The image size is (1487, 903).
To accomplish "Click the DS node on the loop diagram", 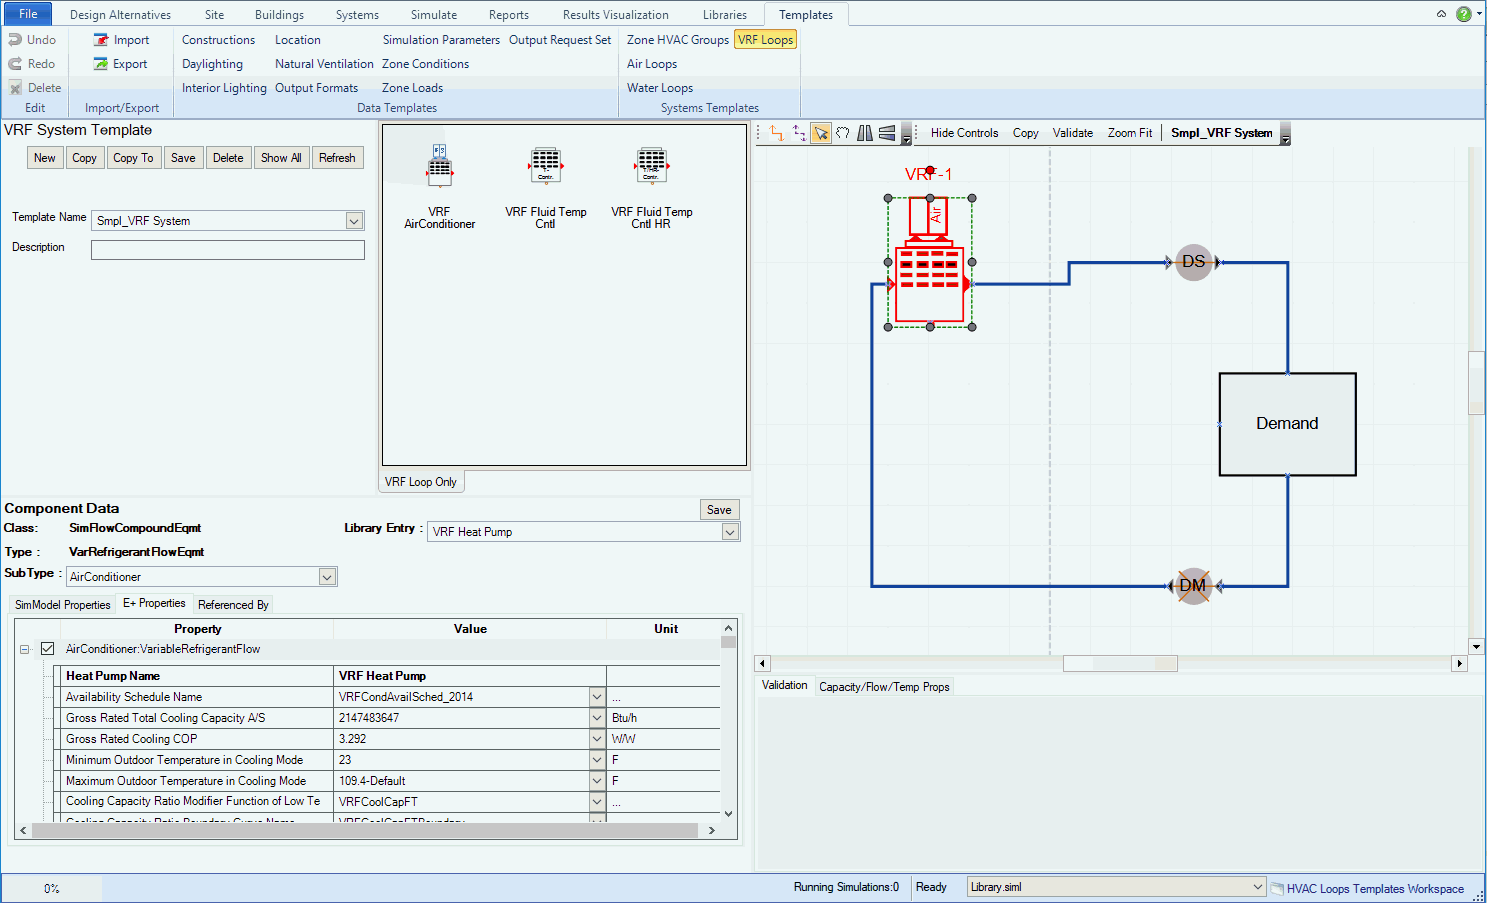I will [x=1193, y=262].
